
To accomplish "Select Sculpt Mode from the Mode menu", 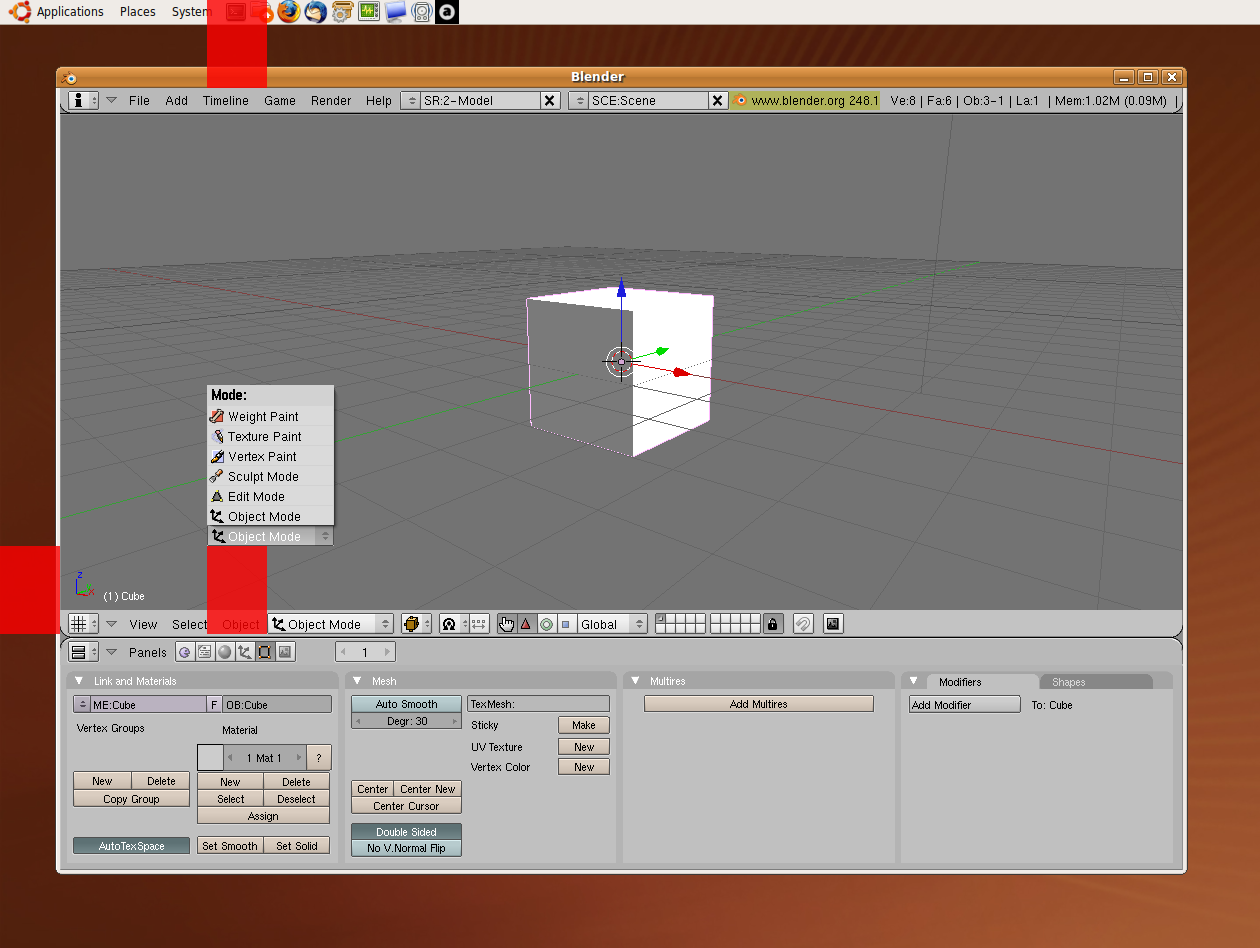I will (263, 477).
